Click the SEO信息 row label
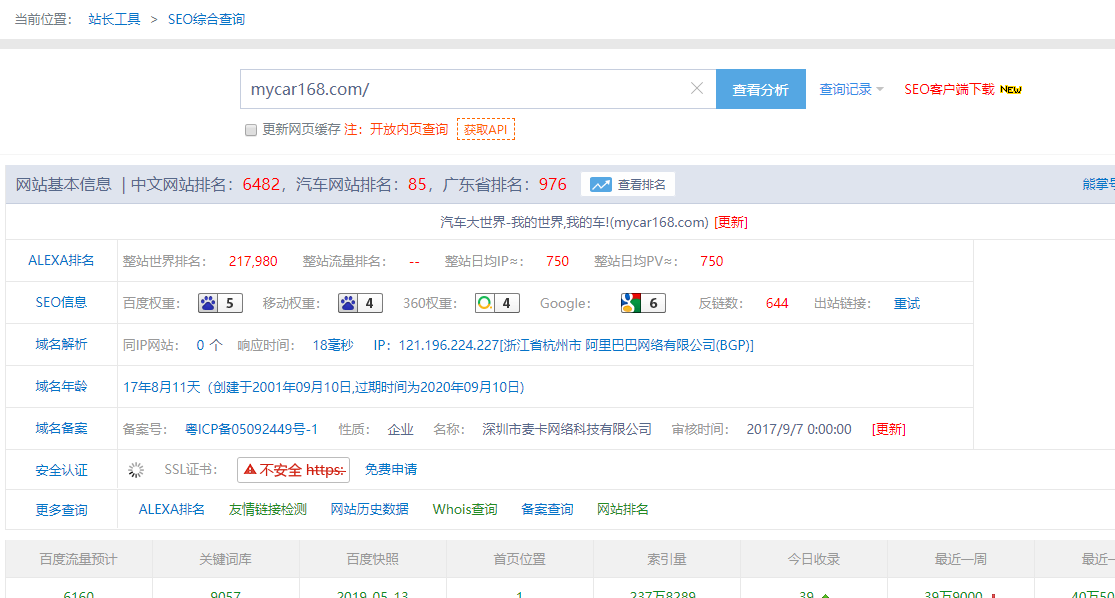The image size is (1115, 598). 61,302
